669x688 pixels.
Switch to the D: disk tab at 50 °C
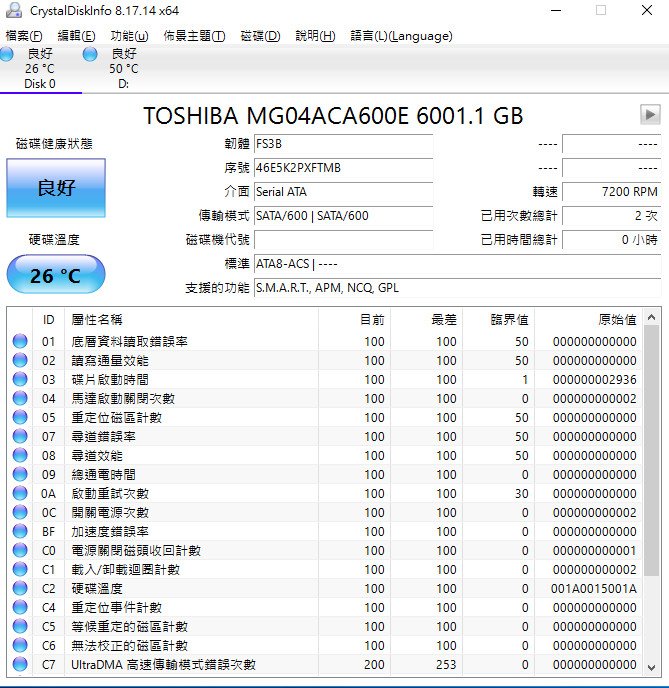click(124, 68)
